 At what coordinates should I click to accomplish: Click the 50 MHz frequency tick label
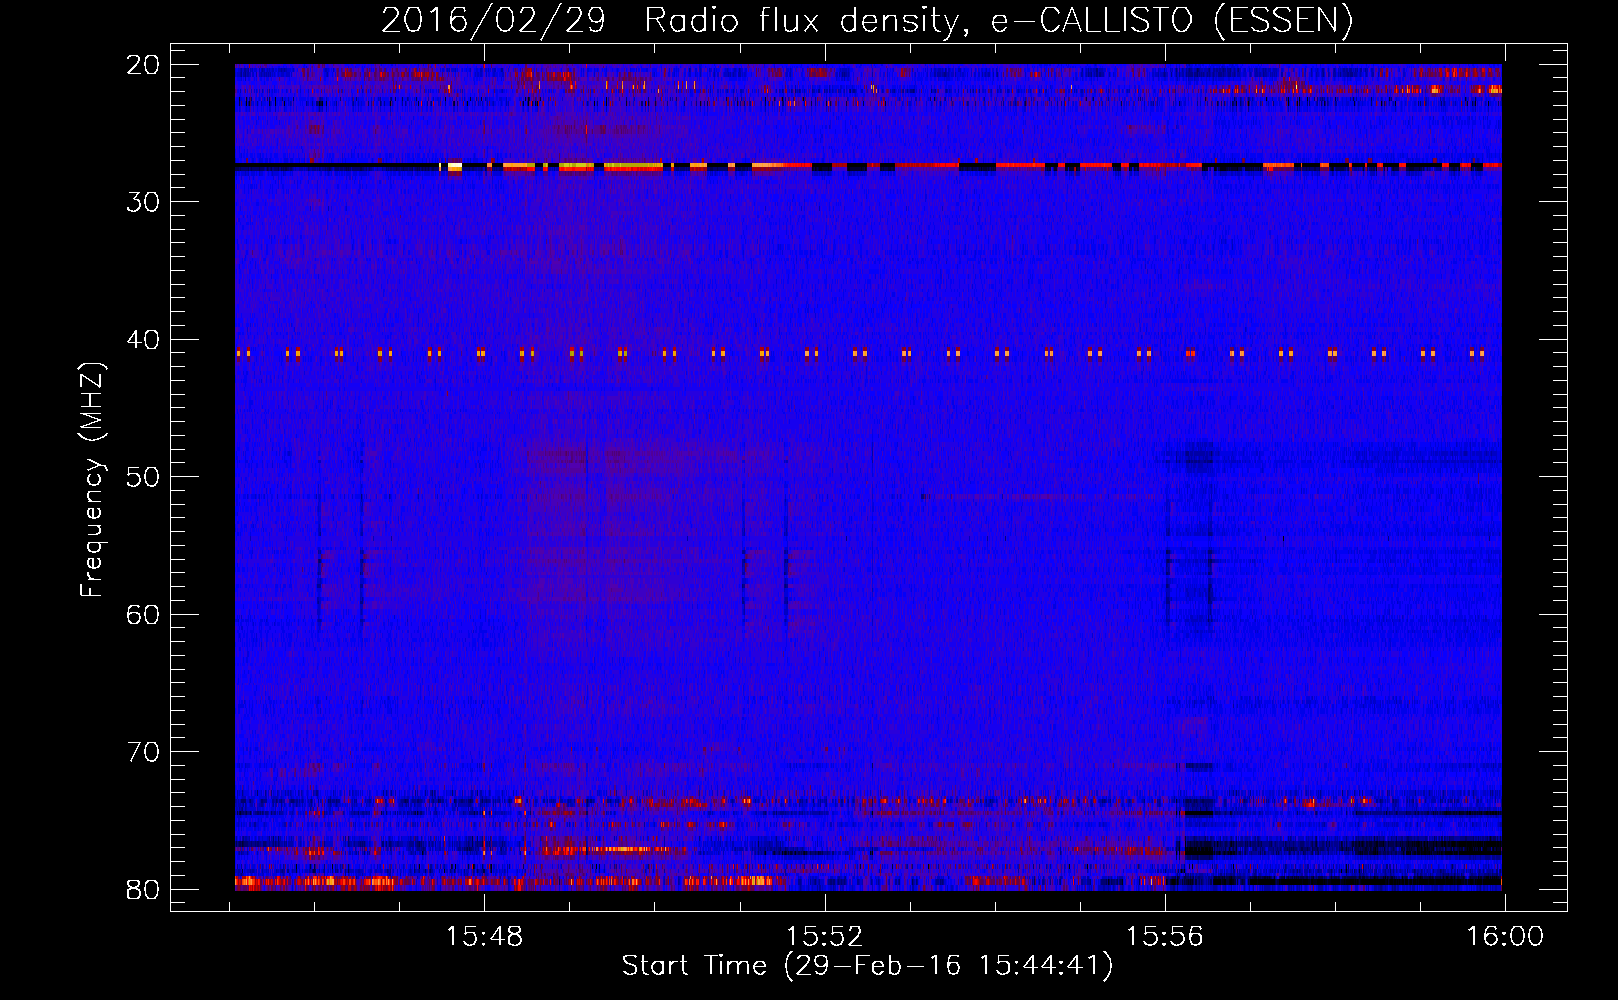(144, 477)
